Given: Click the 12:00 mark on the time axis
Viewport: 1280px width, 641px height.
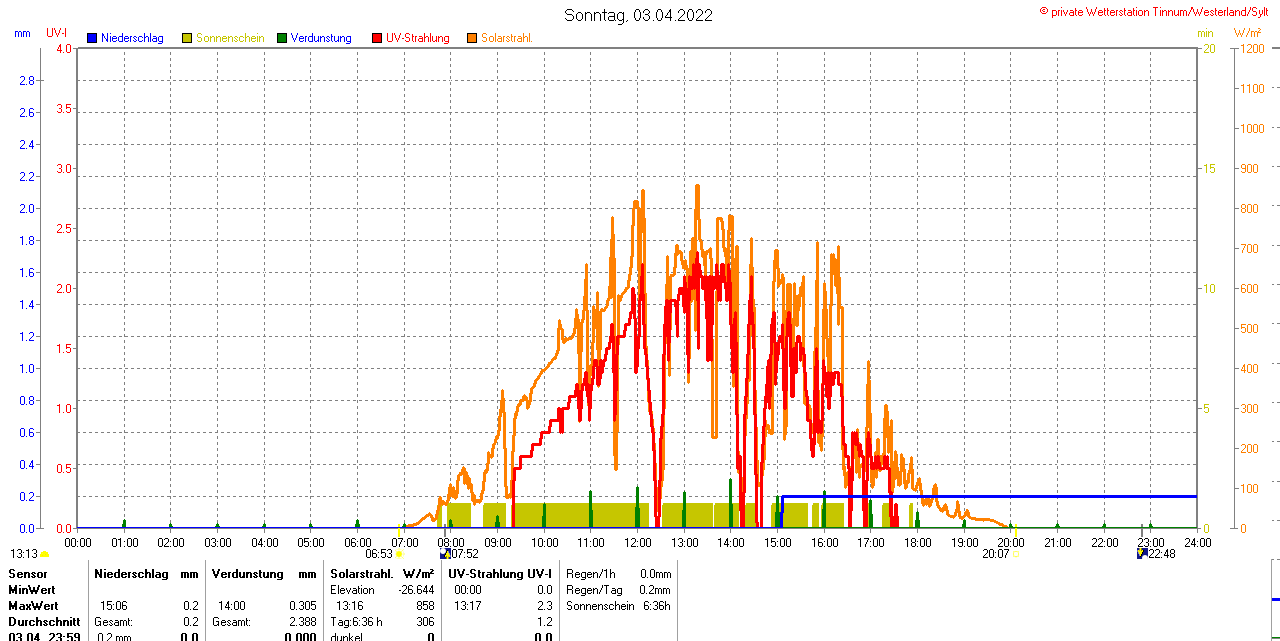Looking at the screenshot, I should coord(638,542).
